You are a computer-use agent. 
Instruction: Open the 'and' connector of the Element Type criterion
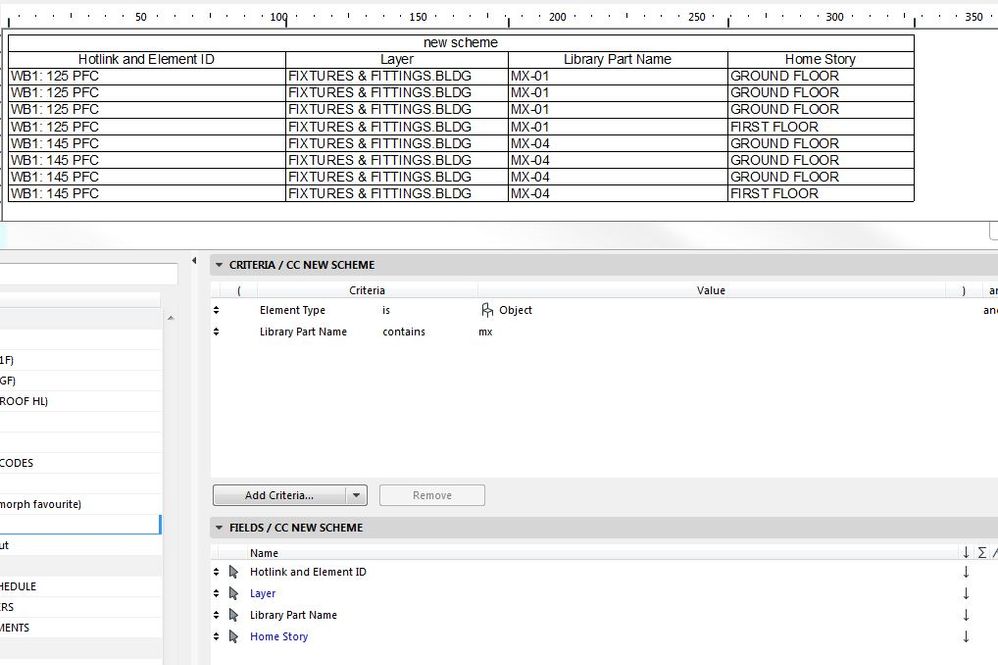pos(990,311)
